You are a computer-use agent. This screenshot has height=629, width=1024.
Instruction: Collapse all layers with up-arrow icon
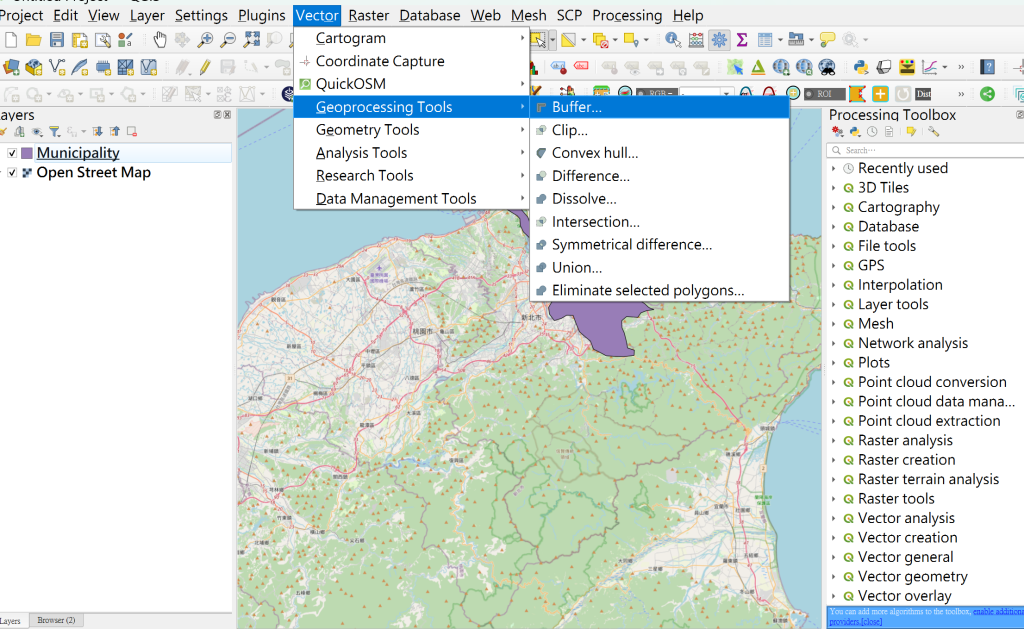[x=114, y=132]
